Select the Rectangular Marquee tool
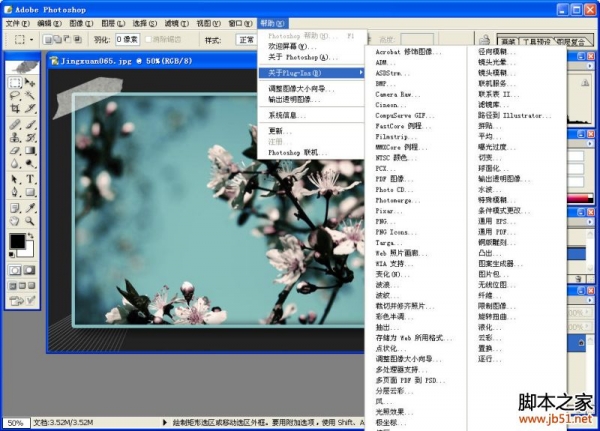 click(x=15, y=82)
